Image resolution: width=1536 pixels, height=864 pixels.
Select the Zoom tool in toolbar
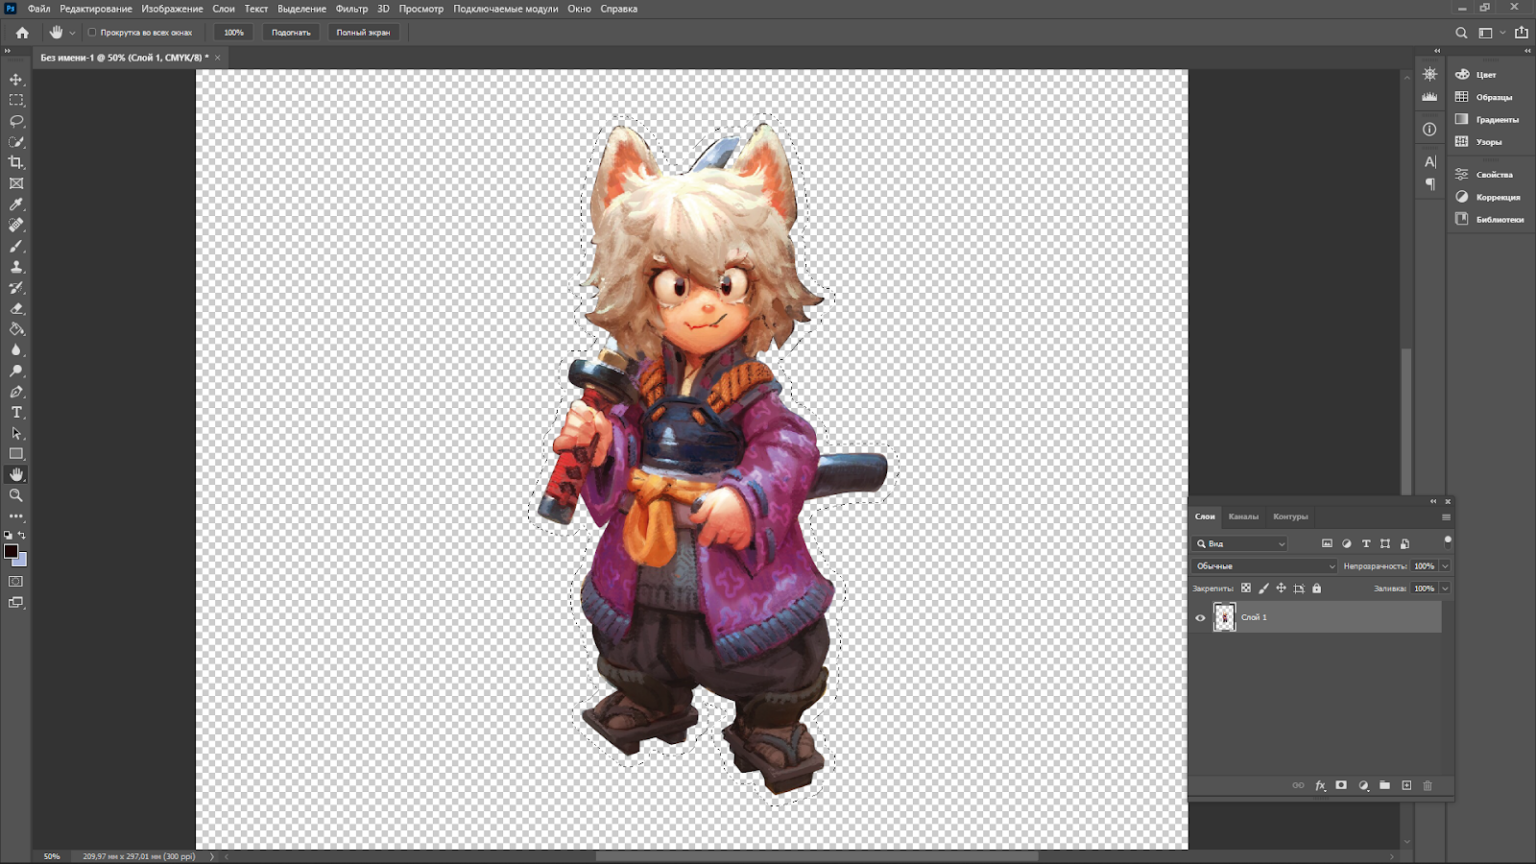click(16, 495)
